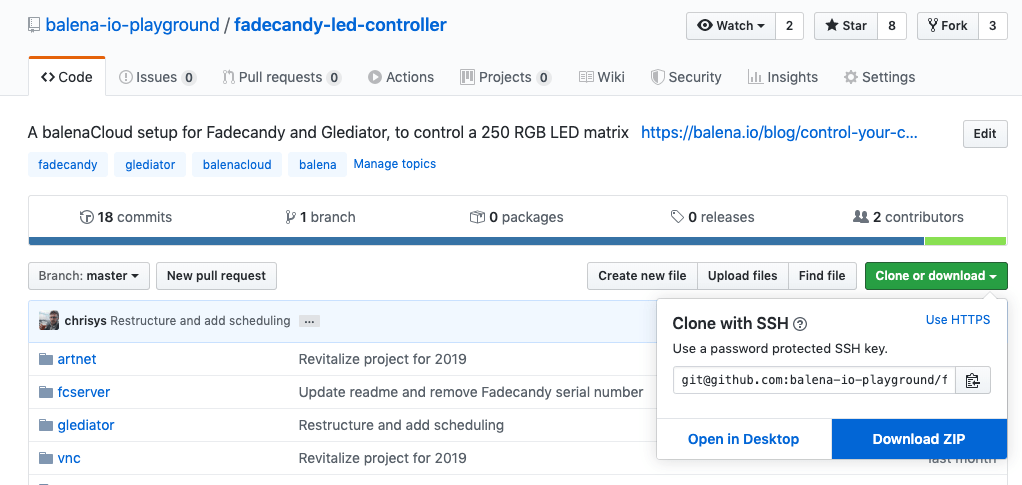Collapse the Clone or download dropdown
This screenshot has width=1022, height=485.
click(935, 276)
